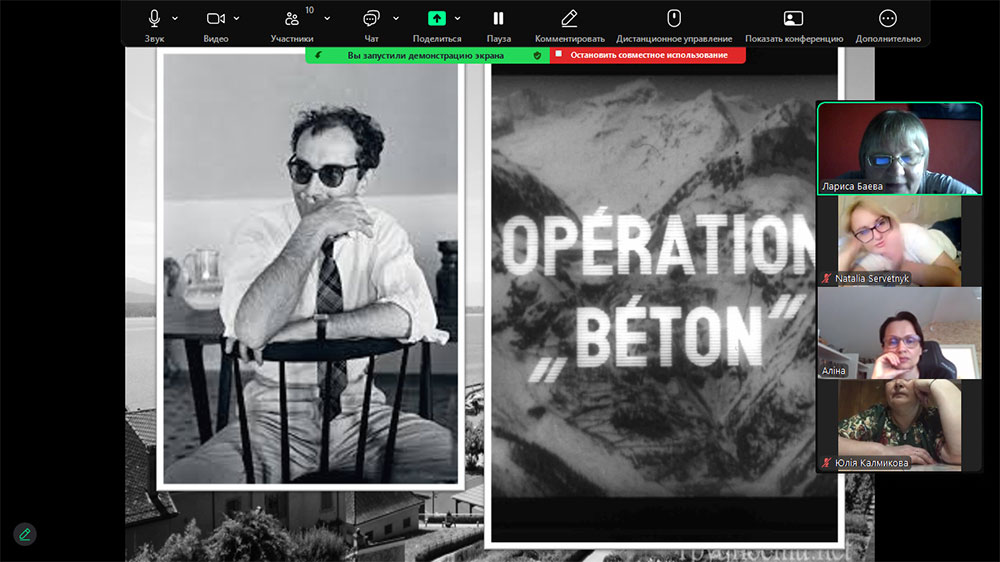Expand chat options arrow beside Чат

396,18
